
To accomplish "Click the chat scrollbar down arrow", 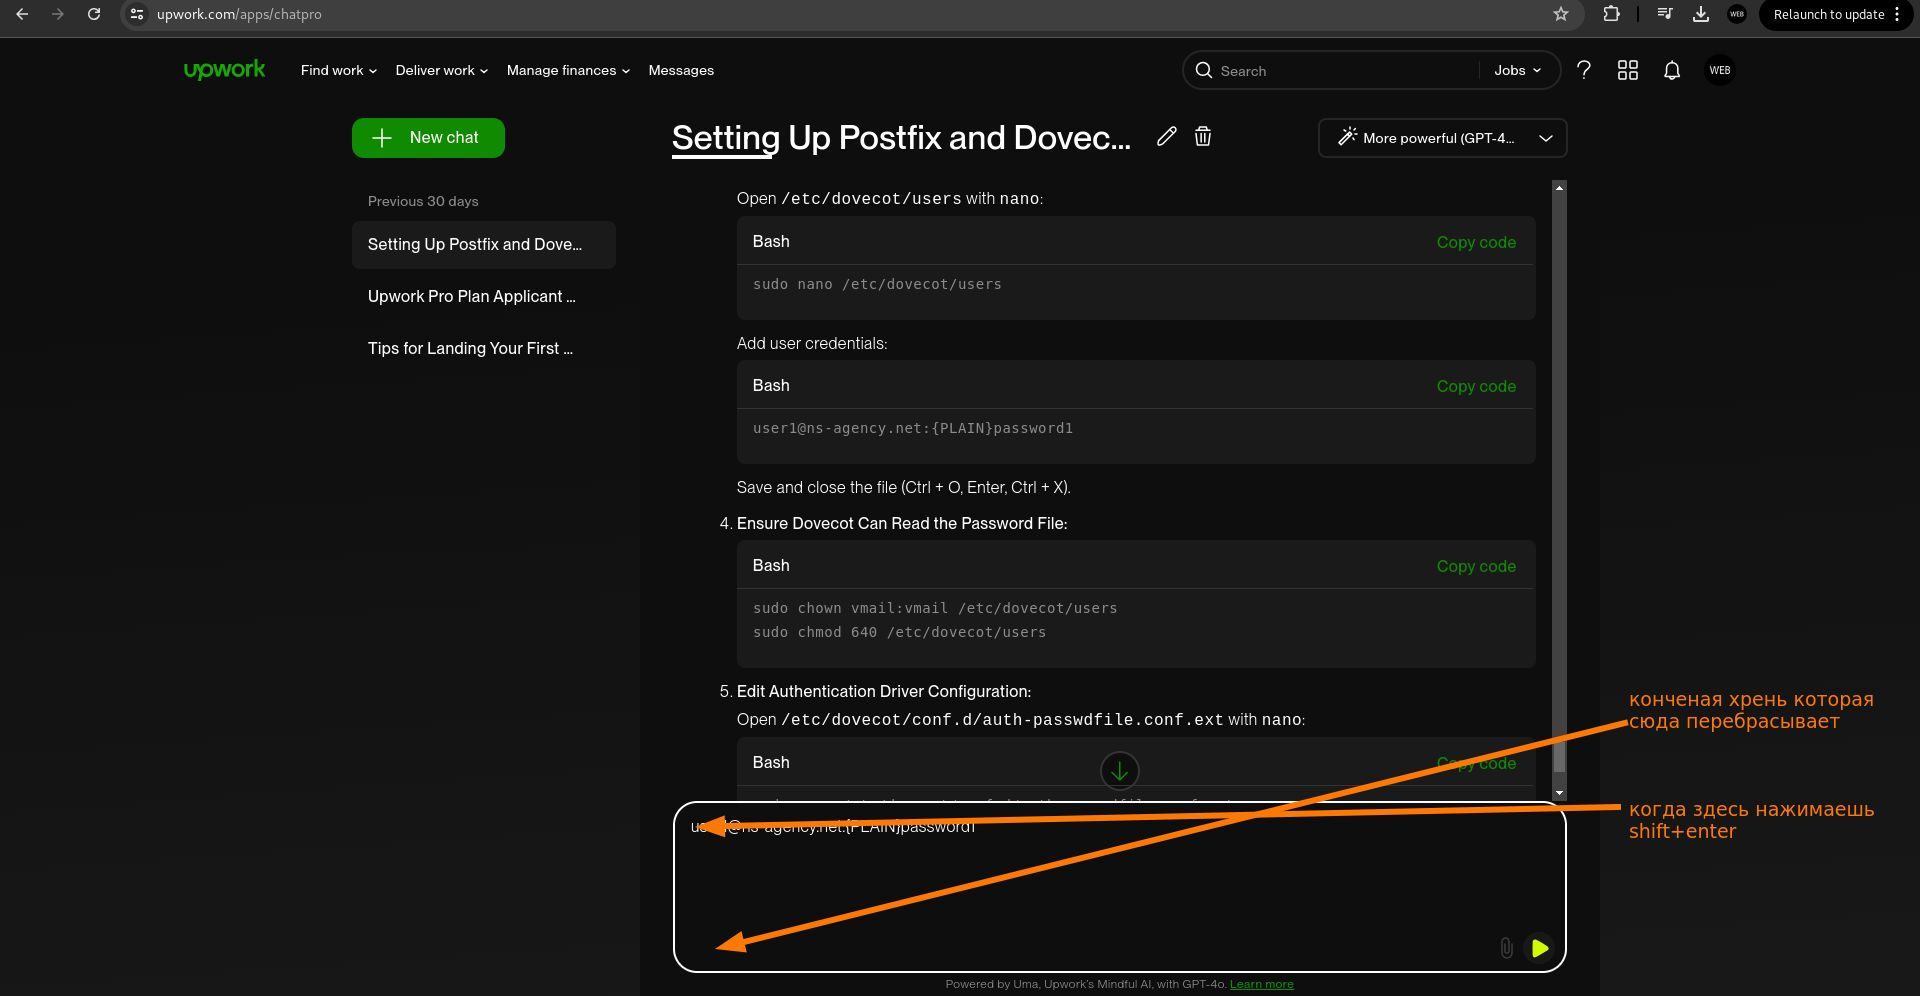I will click(x=1559, y=793).
